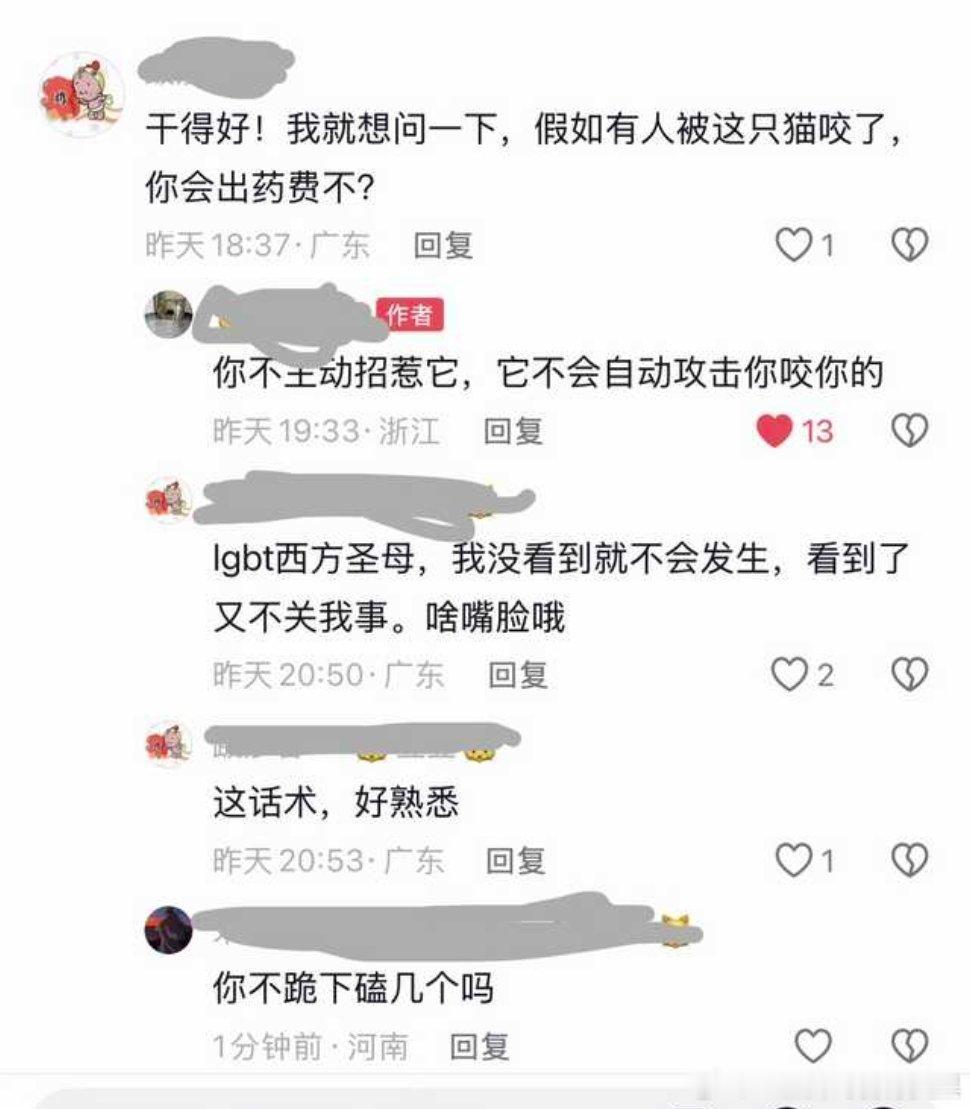Screen dimensions: 970x1109
Task: Dislike the comment posted at 昨天 20:50
Action: coord(909,674)
